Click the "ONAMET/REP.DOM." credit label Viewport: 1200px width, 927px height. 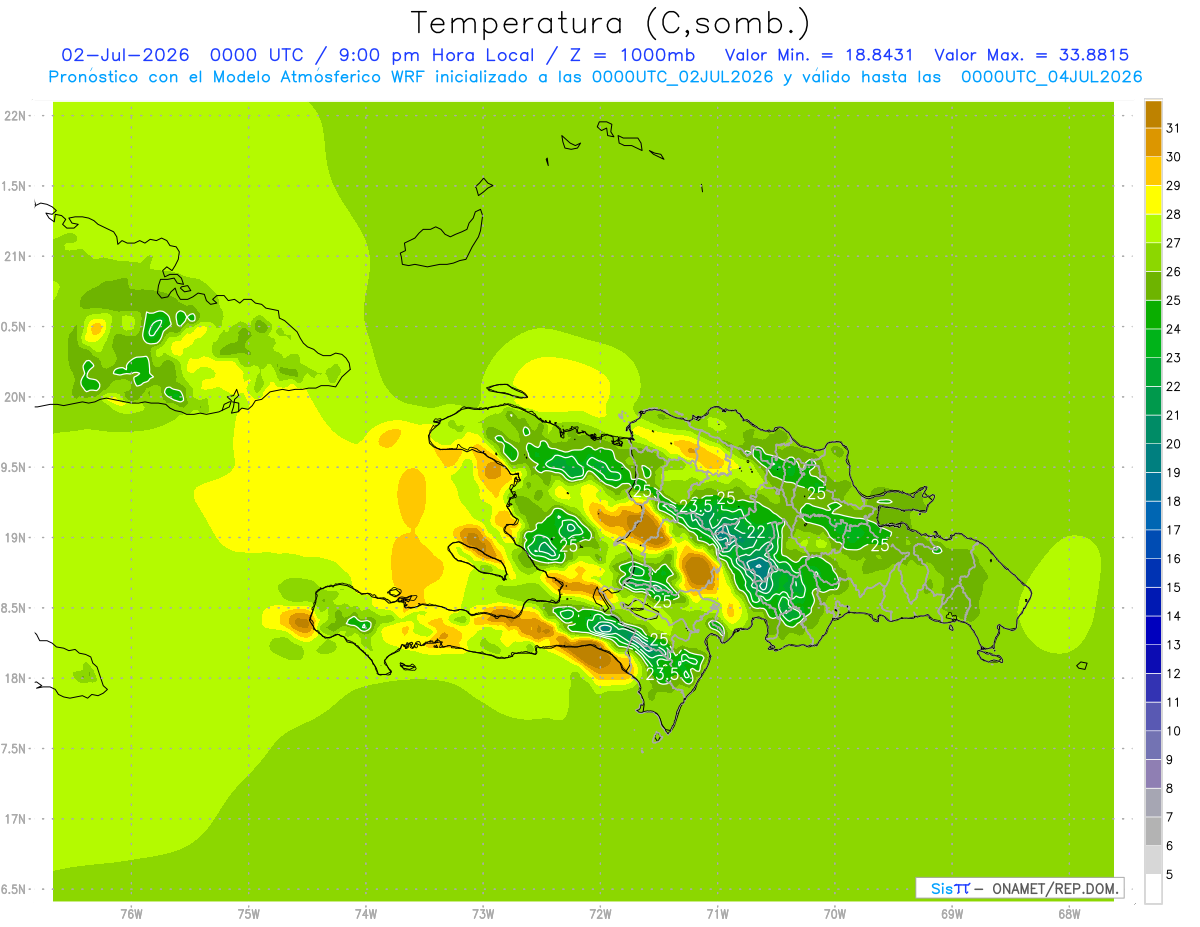pyautogui.click(x=1055, y=888)
